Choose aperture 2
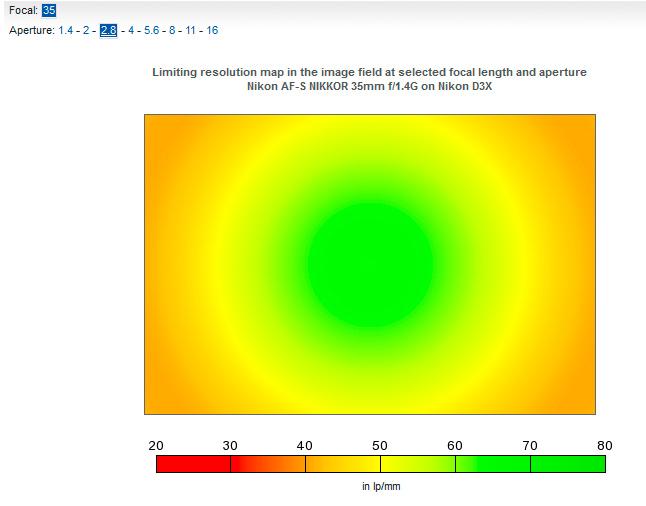Screen dimensions: 646x506 pos(86,30)
